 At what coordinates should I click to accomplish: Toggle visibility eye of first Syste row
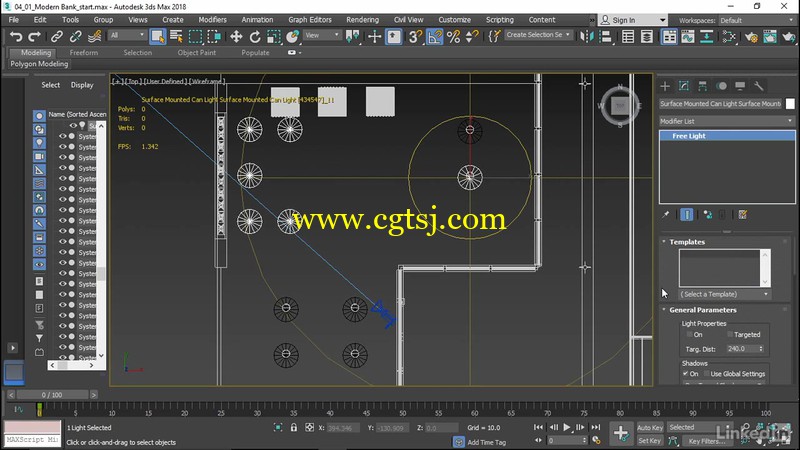63,136
